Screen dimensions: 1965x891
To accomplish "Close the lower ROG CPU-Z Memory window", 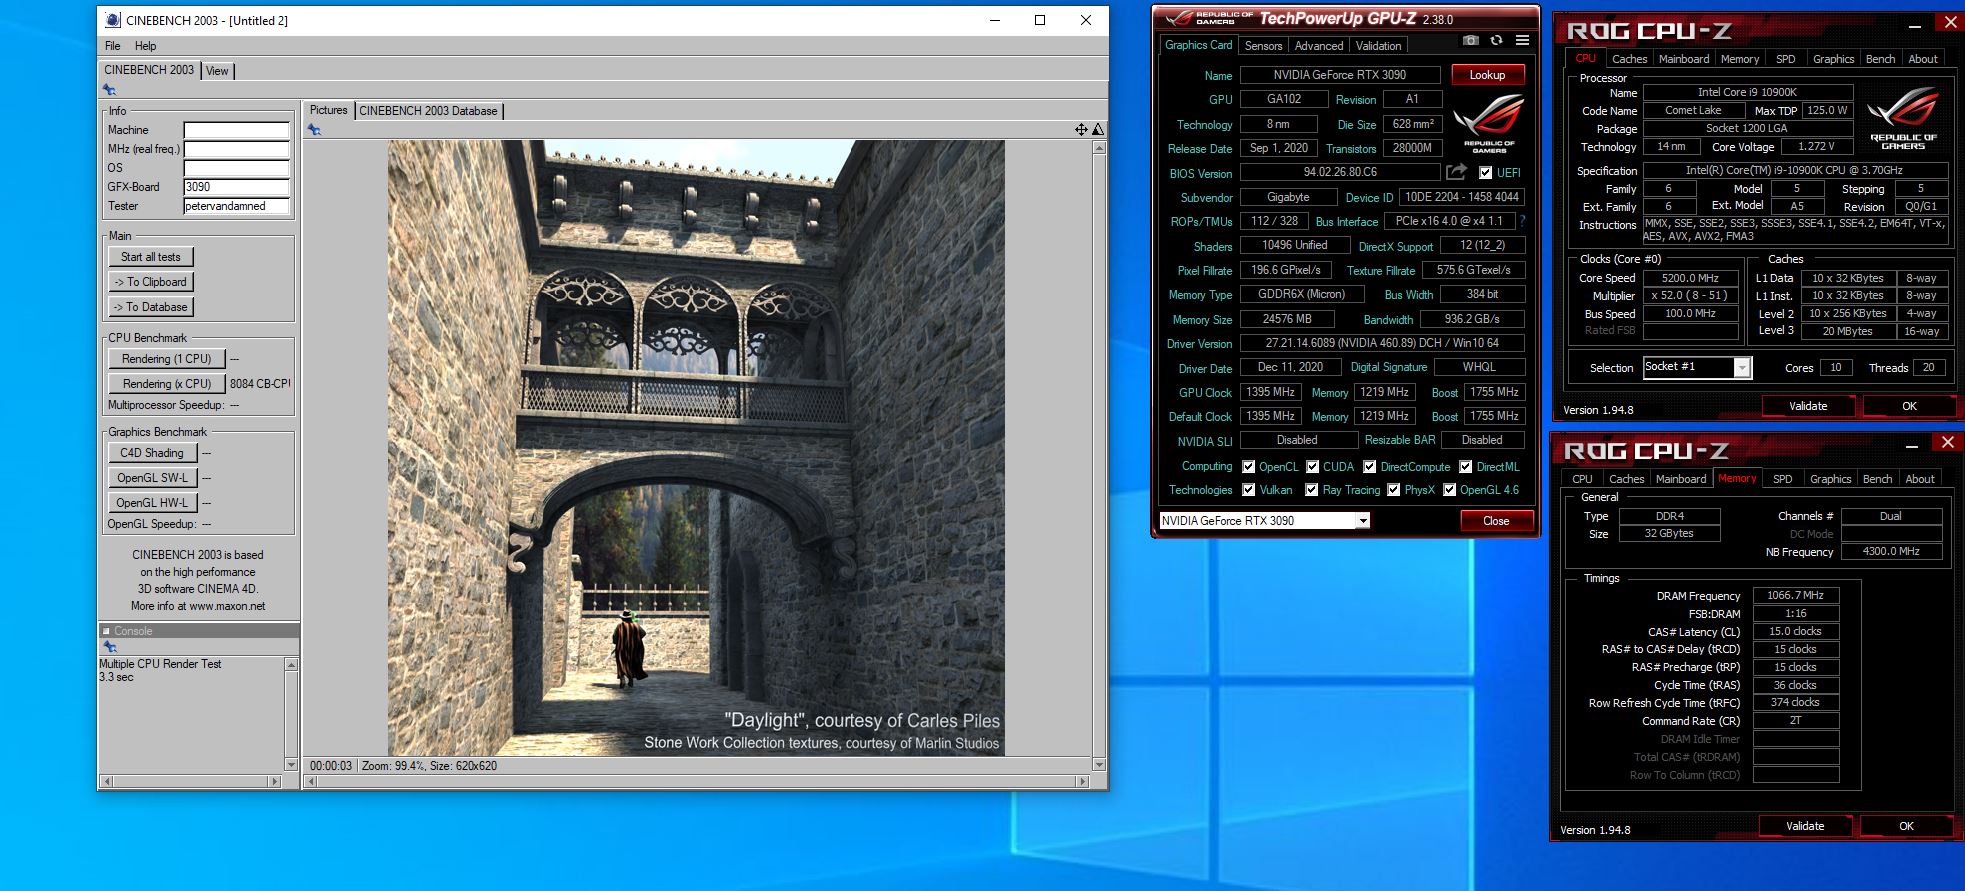I will [1947, 443].
